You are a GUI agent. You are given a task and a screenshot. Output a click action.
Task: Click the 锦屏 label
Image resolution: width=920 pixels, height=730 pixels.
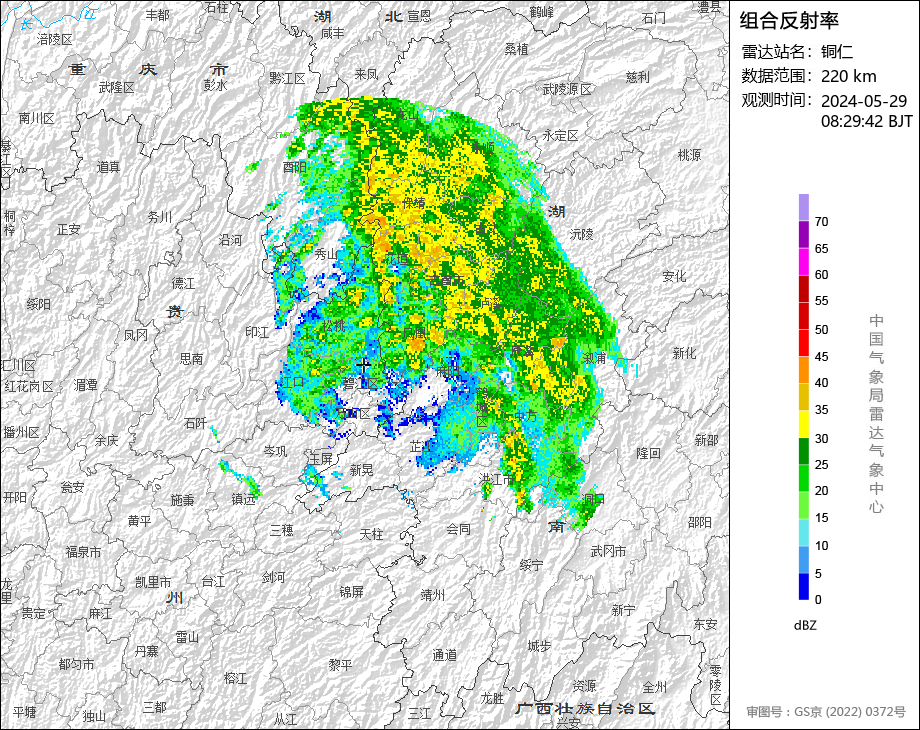(351, 592)
